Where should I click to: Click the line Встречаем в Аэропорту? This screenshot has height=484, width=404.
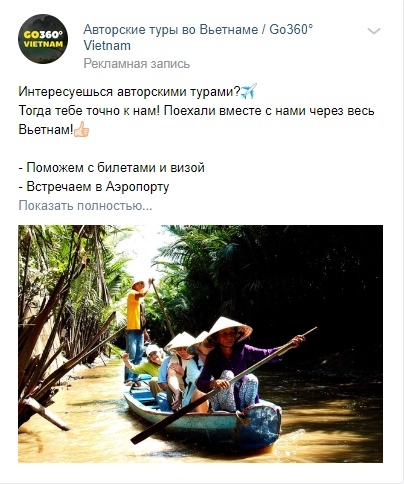tap(94, 186)
